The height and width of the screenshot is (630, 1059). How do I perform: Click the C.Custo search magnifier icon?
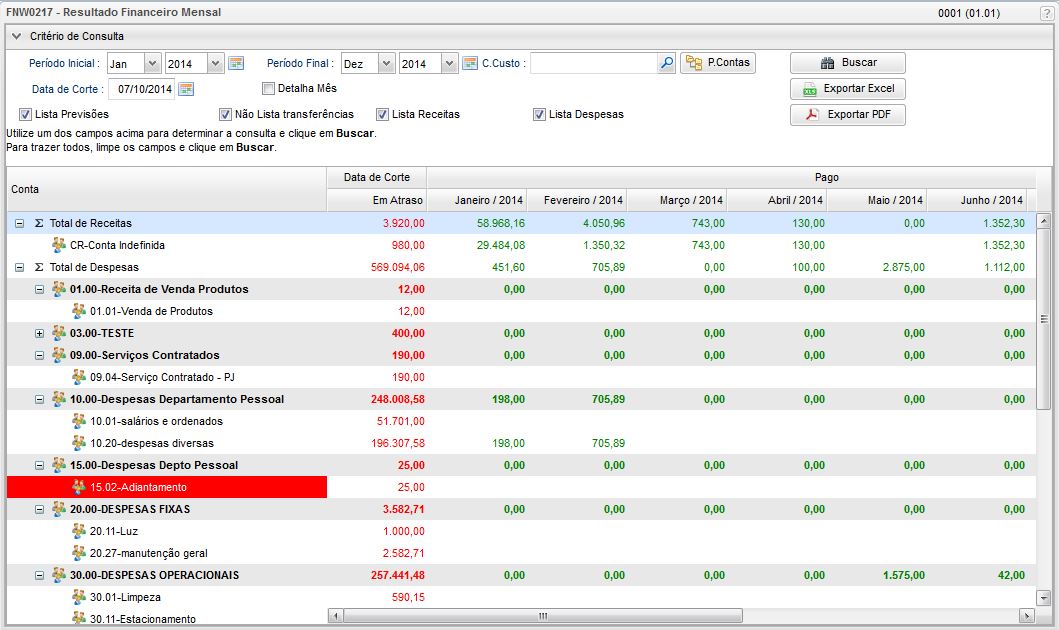click(667, 64)
